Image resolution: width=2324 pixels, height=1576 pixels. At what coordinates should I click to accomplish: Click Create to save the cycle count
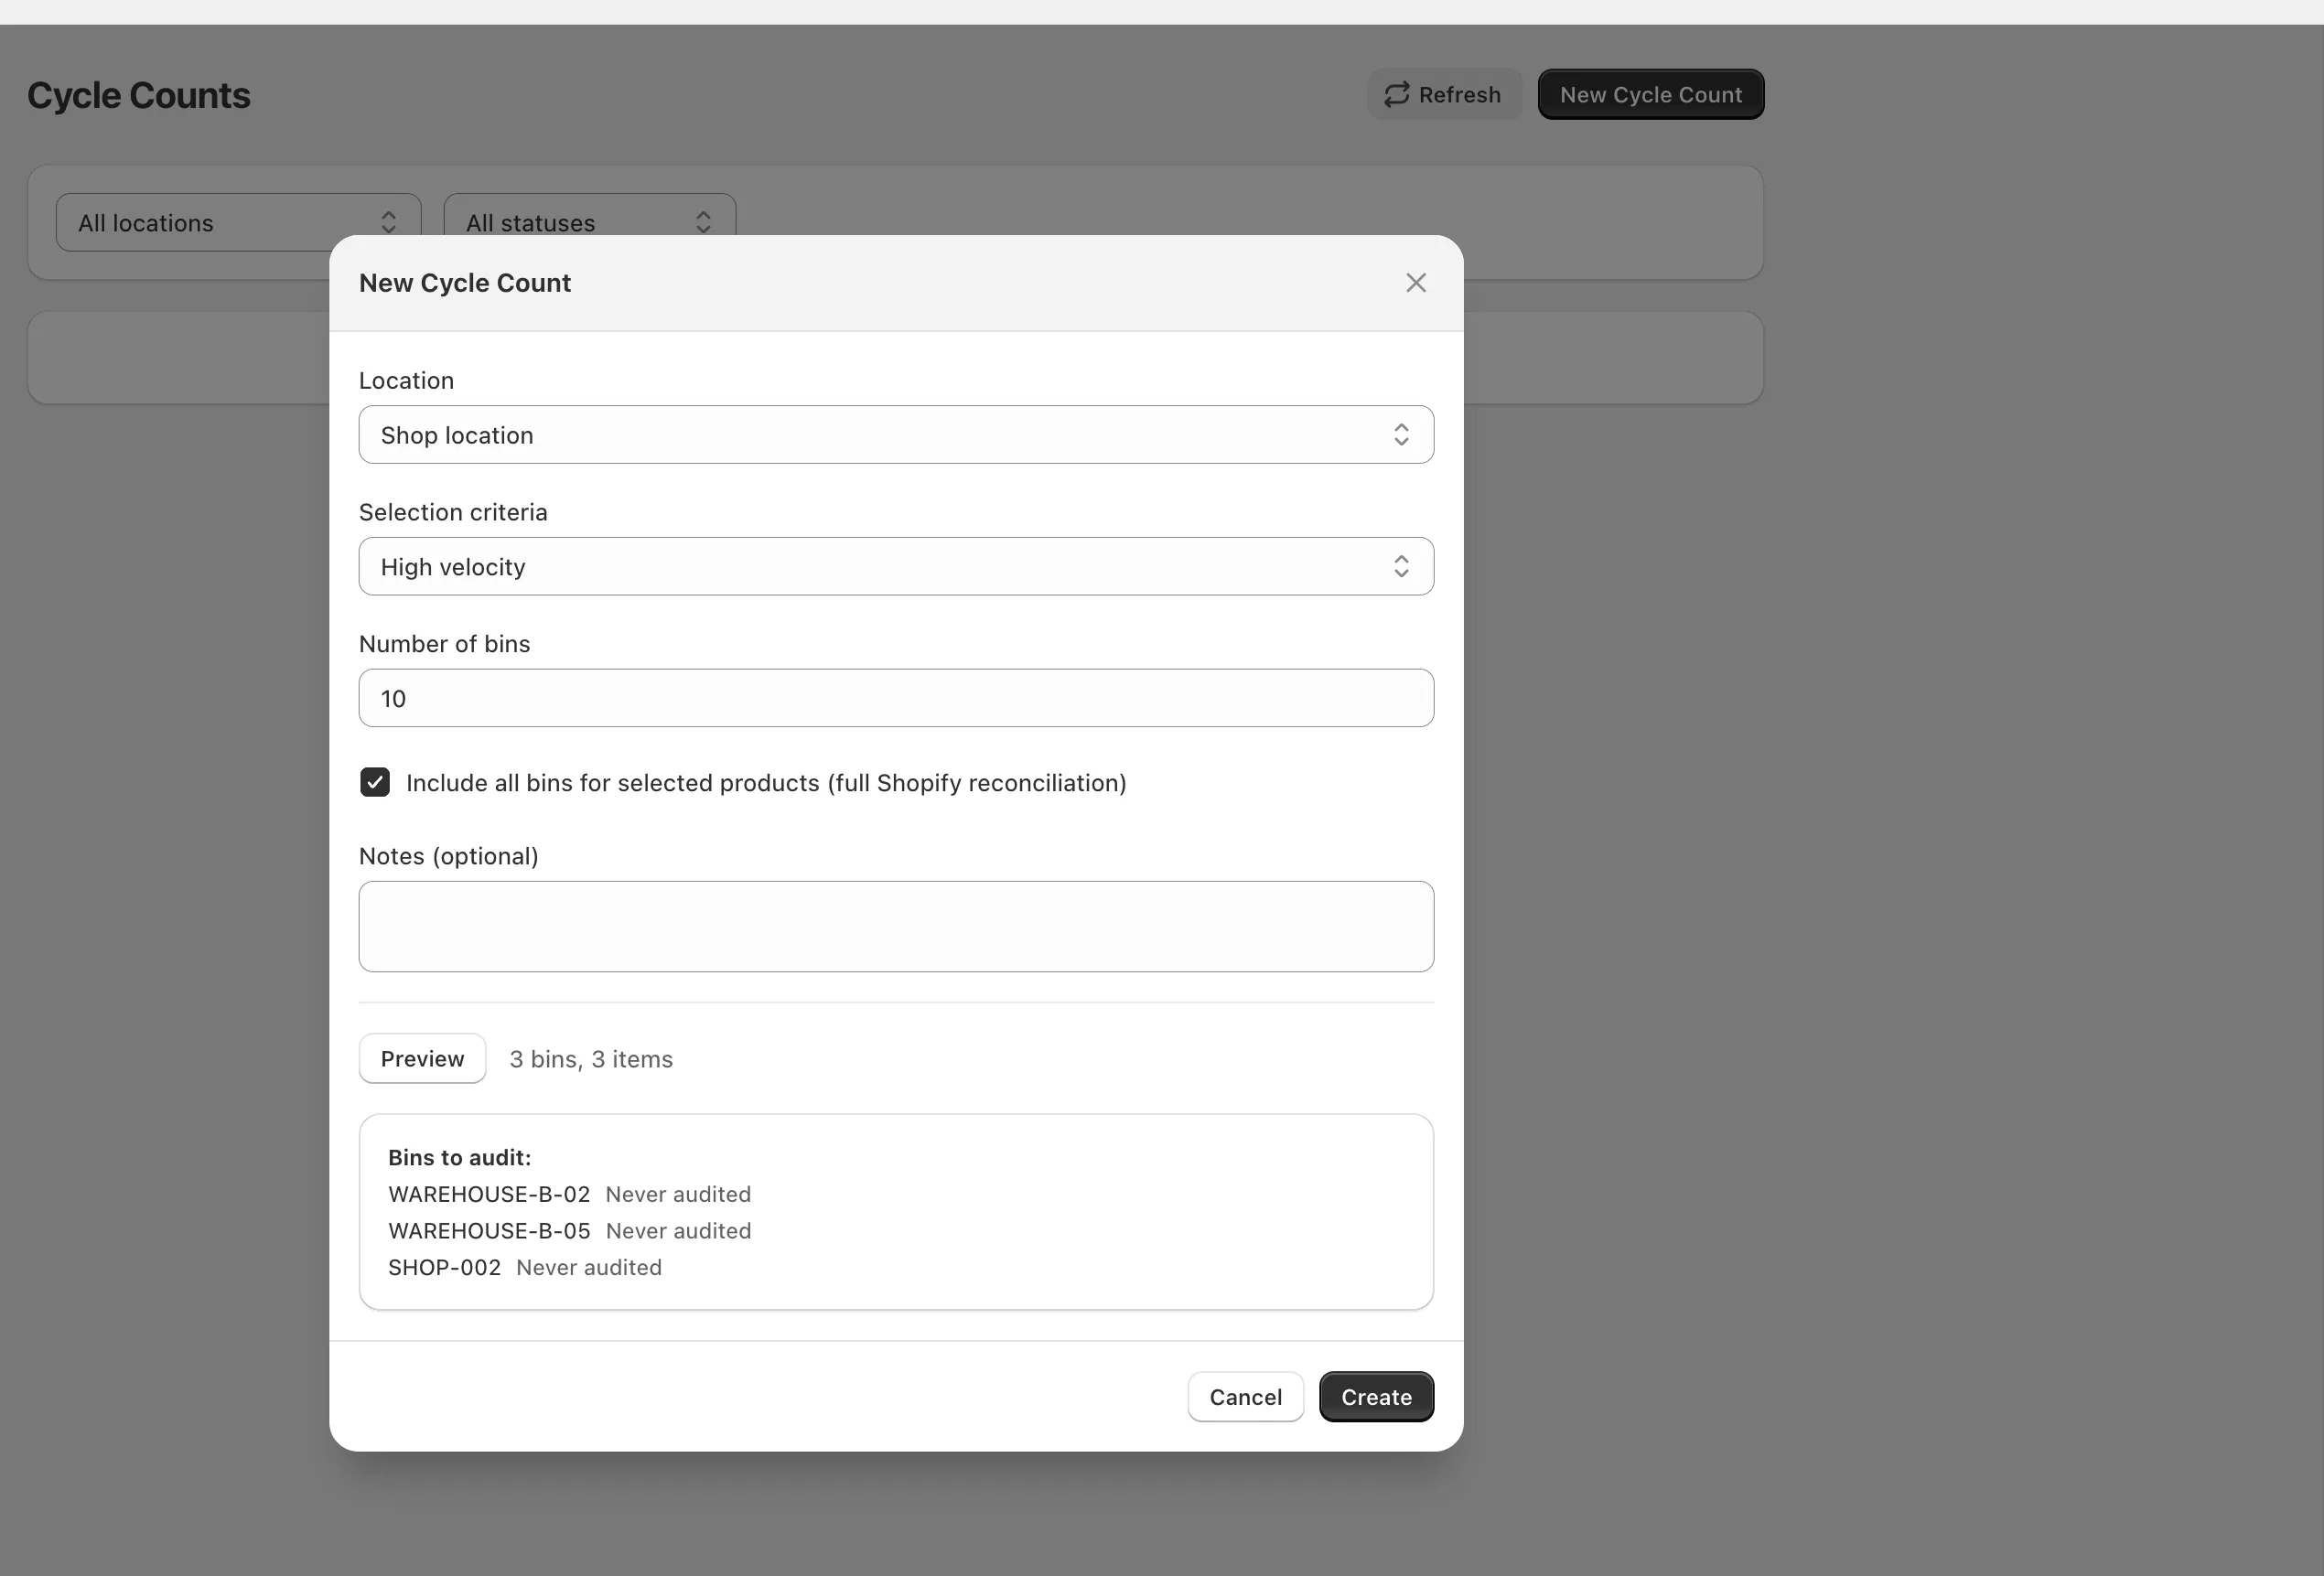(x=1376, y=1396)
